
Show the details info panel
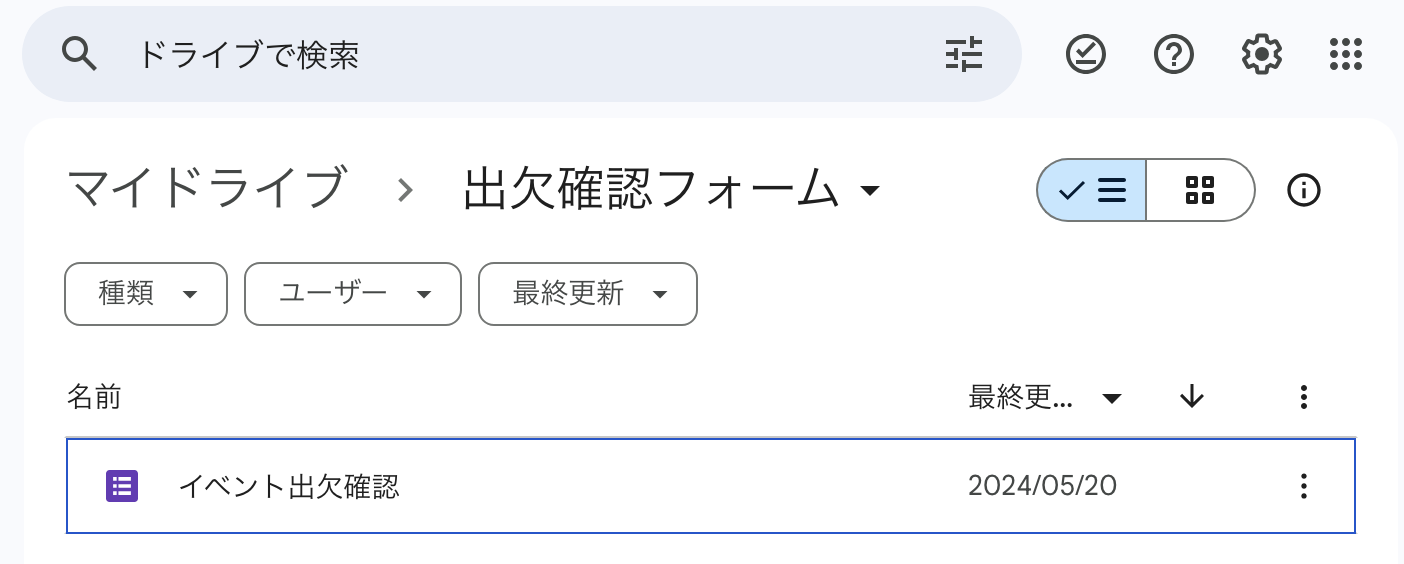1303,190
